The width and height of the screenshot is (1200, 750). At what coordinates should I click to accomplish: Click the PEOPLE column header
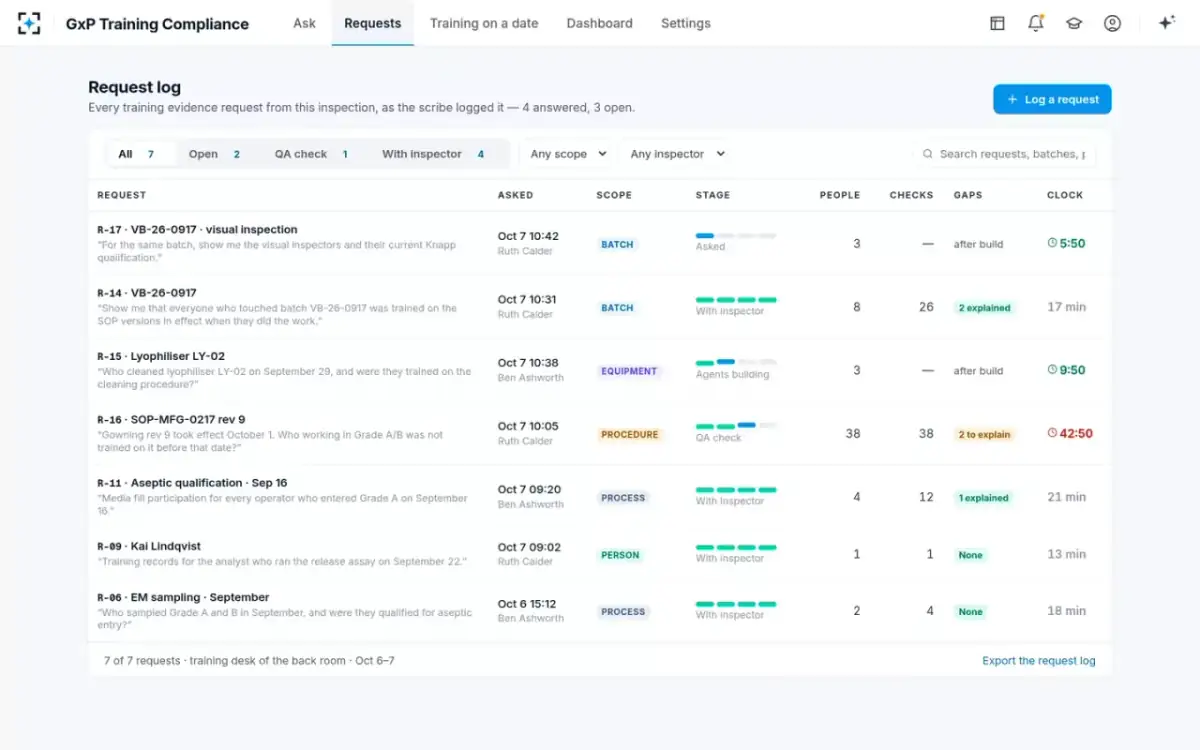[x=840, y=195]
